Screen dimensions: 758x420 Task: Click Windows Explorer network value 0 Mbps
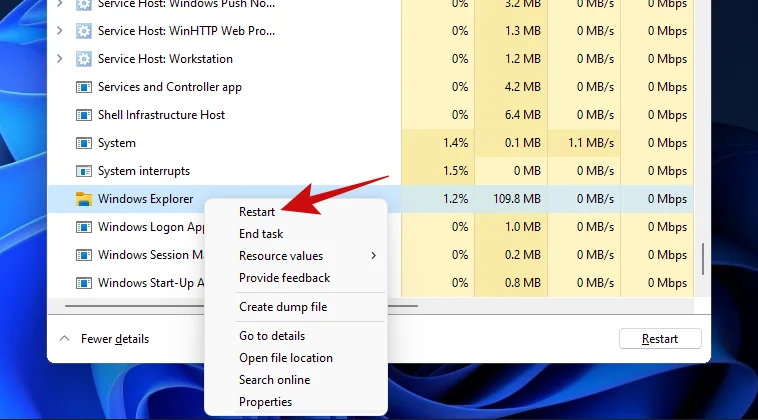click(x=667, y=199)
